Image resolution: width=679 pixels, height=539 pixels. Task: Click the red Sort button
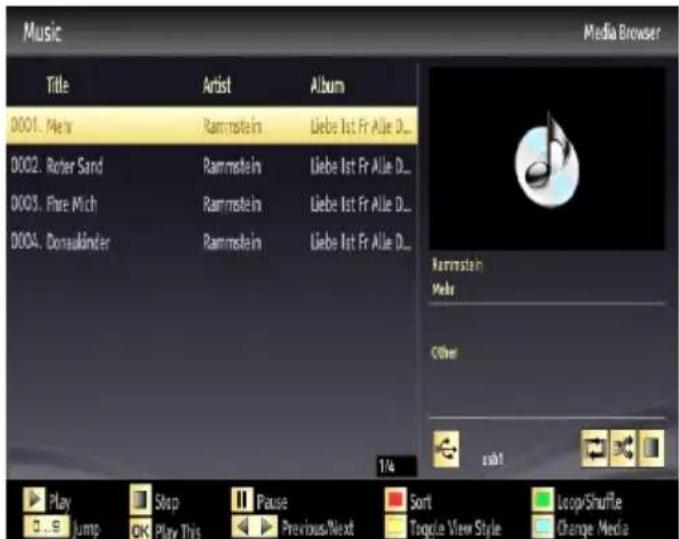pos(395,500)
